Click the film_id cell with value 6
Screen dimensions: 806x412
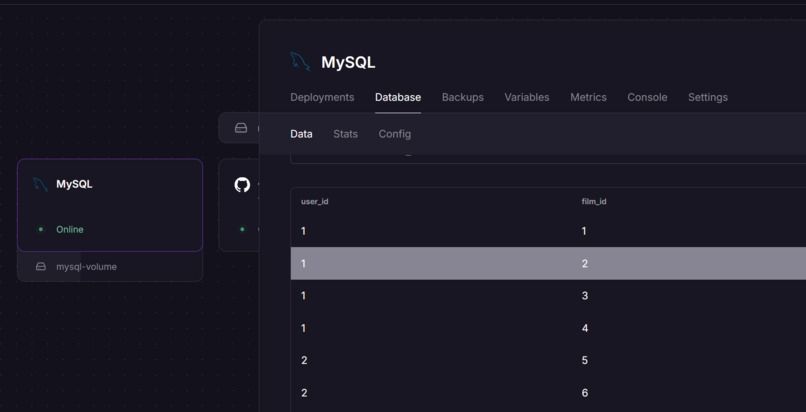click(x=584, y=393)
